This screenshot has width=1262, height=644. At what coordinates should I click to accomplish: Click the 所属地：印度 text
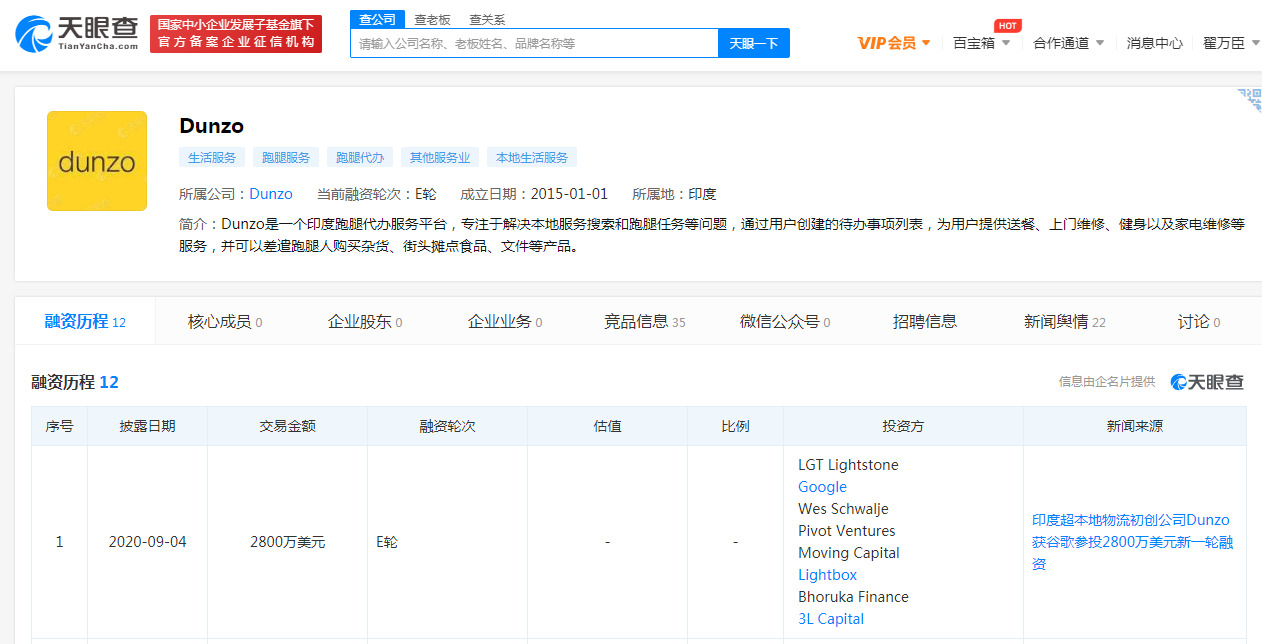(675, 194)
